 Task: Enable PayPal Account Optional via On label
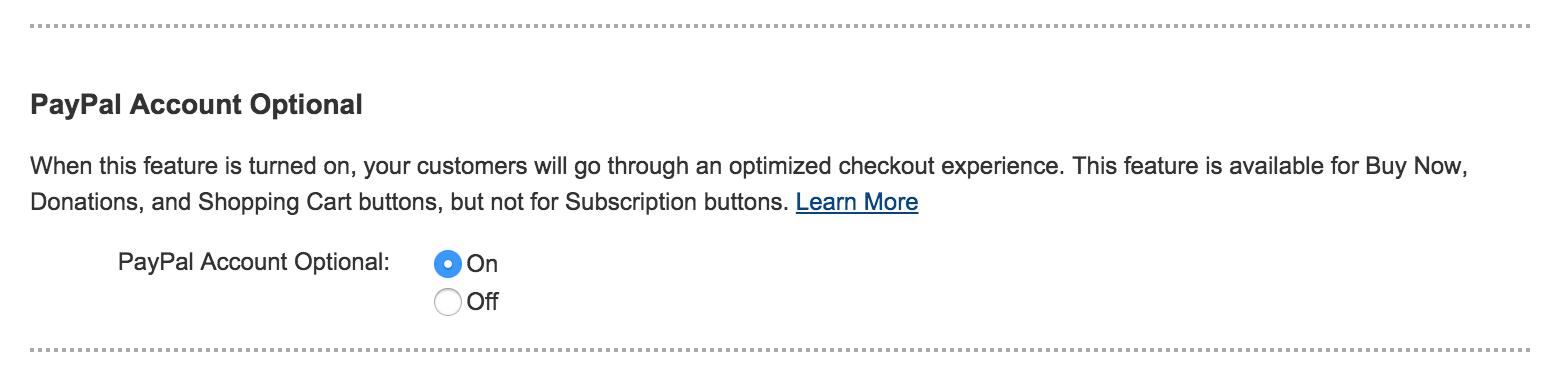point(482,264)
